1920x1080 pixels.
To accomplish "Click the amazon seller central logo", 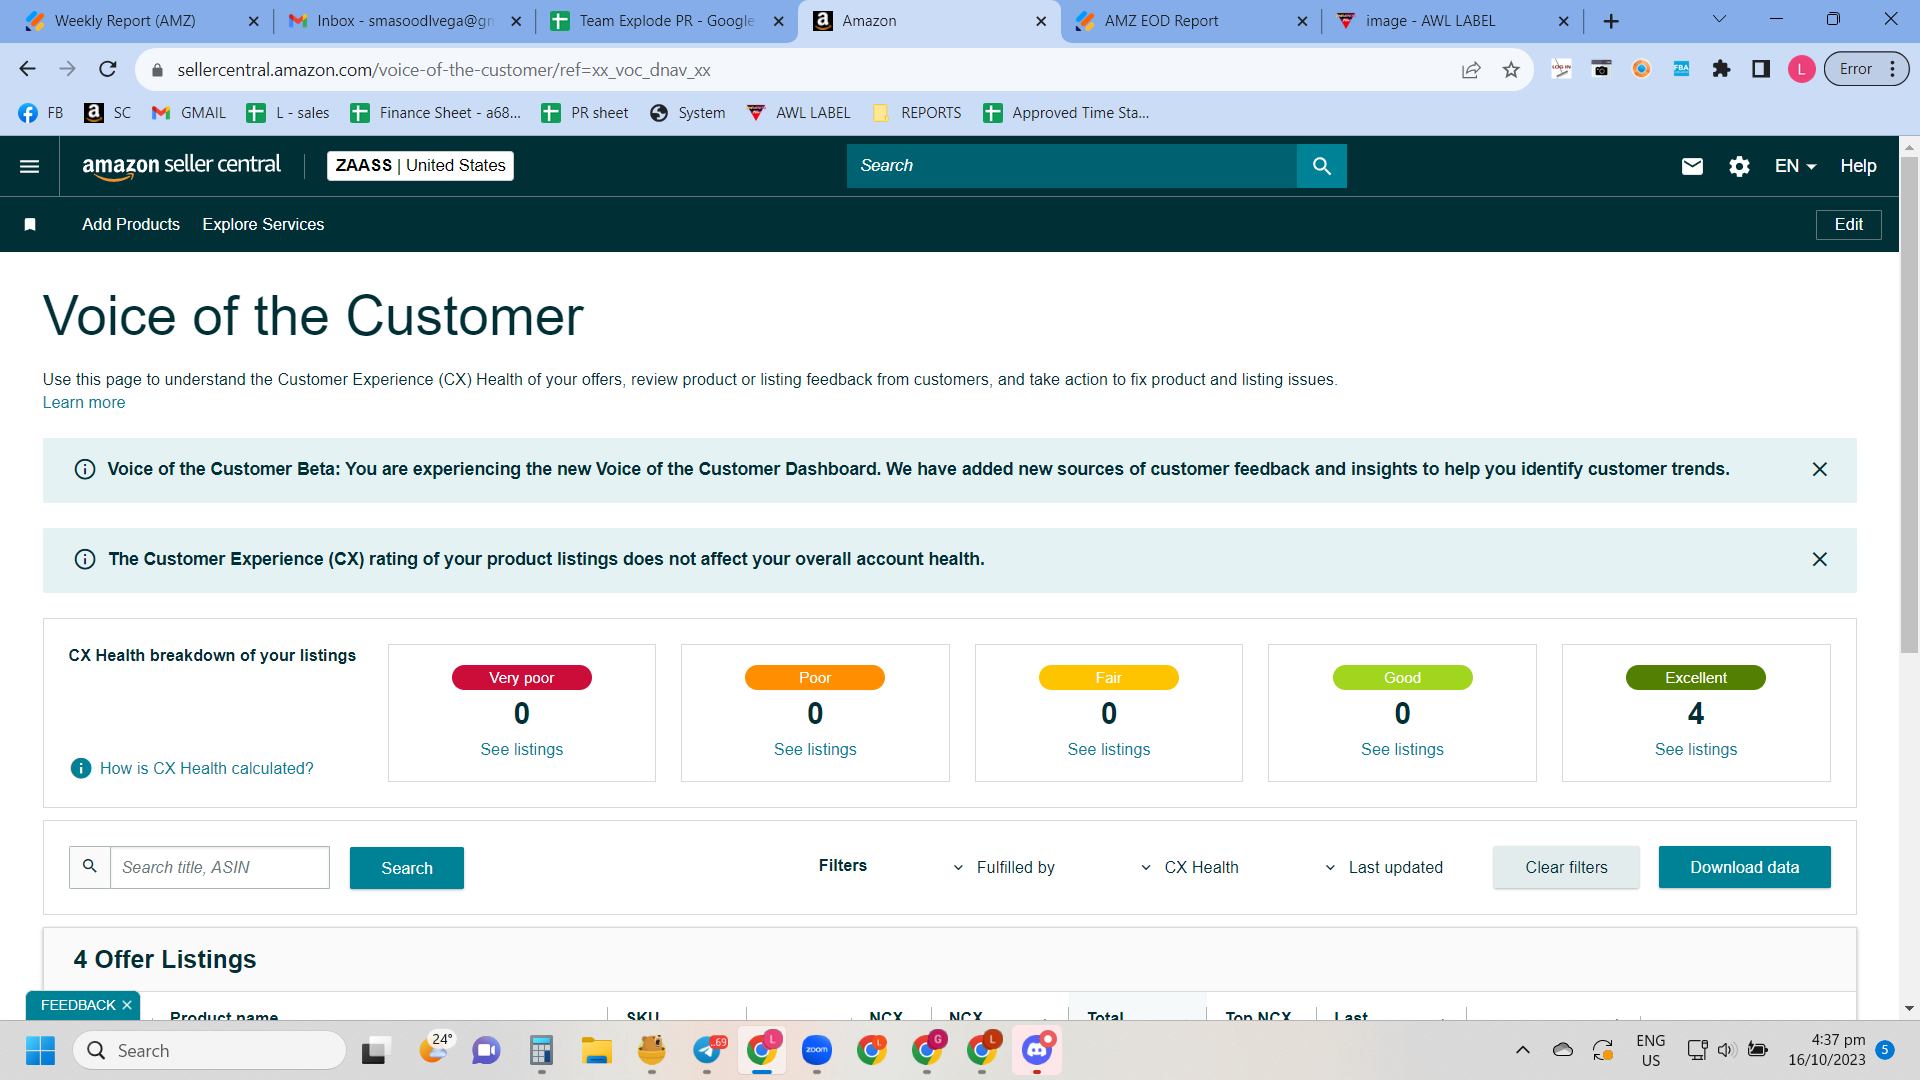I will [182, 166].
